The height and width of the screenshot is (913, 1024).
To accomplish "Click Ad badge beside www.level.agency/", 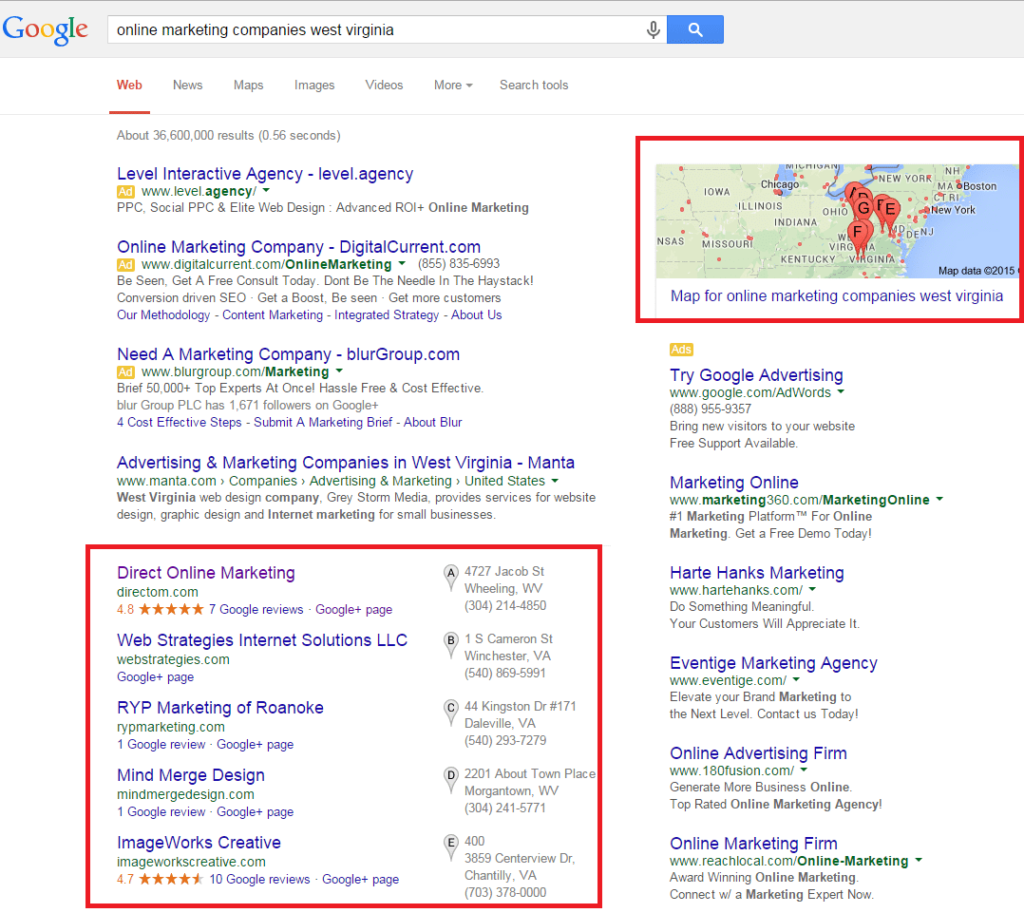I will pos(125,191).
